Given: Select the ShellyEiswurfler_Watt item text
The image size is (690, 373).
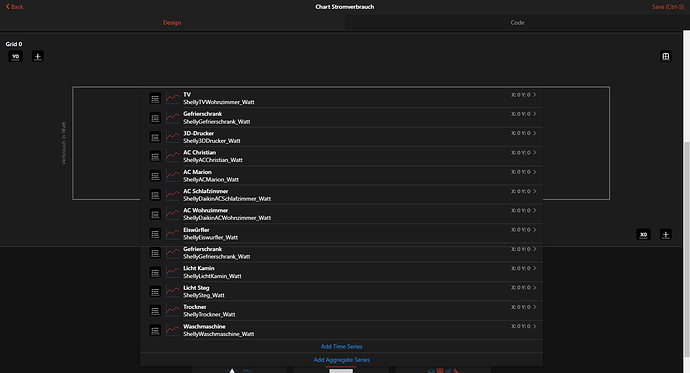Looking at the screenshot, I should (x=210, y=238).
